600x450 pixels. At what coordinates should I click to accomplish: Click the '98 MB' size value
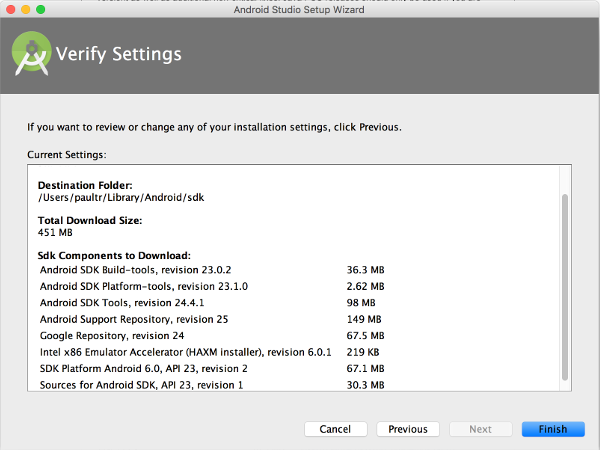pos(361,303)
